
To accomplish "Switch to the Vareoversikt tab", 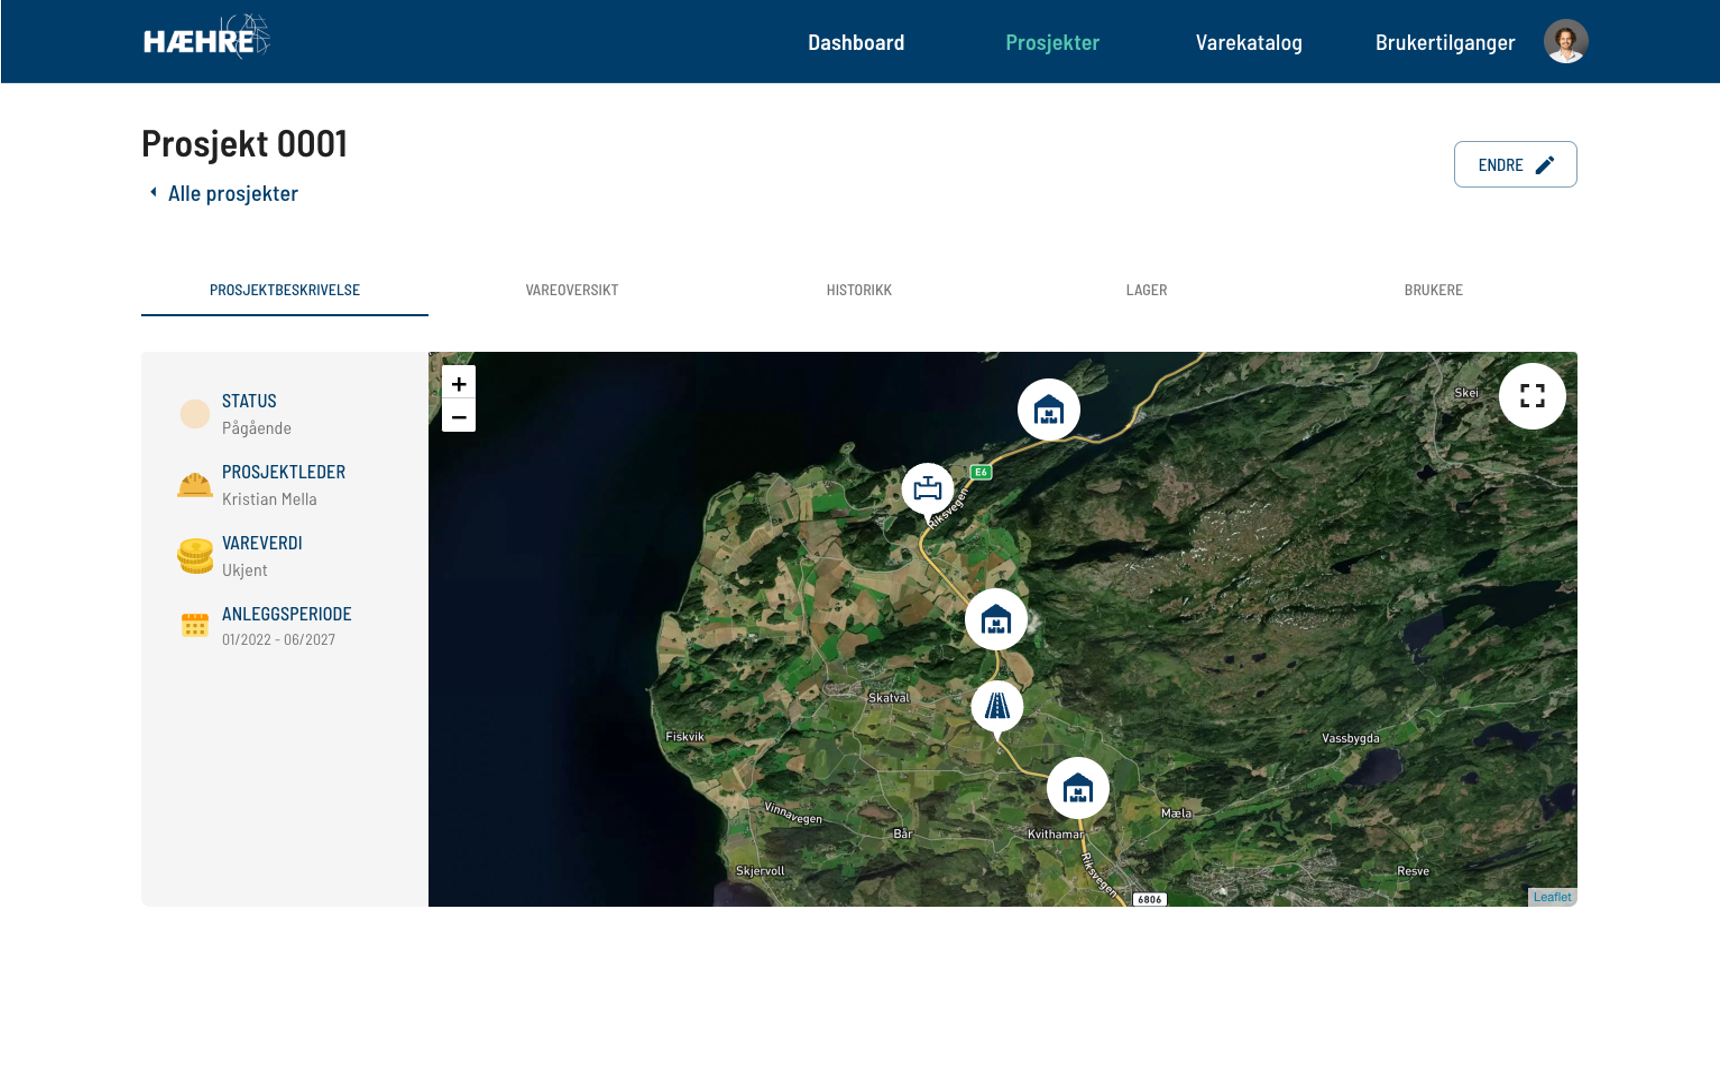I will click(x=572, y=290).
